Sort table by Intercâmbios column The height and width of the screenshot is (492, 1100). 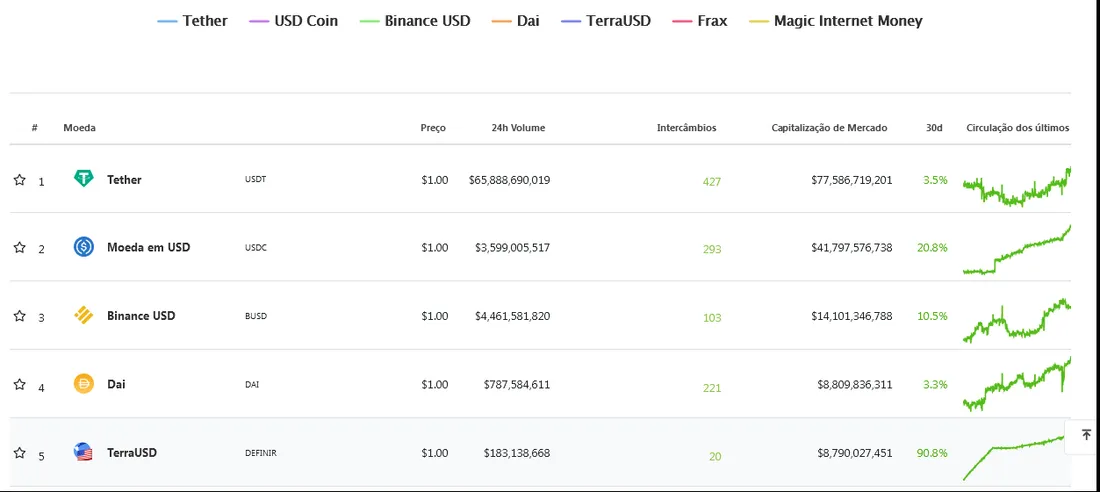(687, 128)
